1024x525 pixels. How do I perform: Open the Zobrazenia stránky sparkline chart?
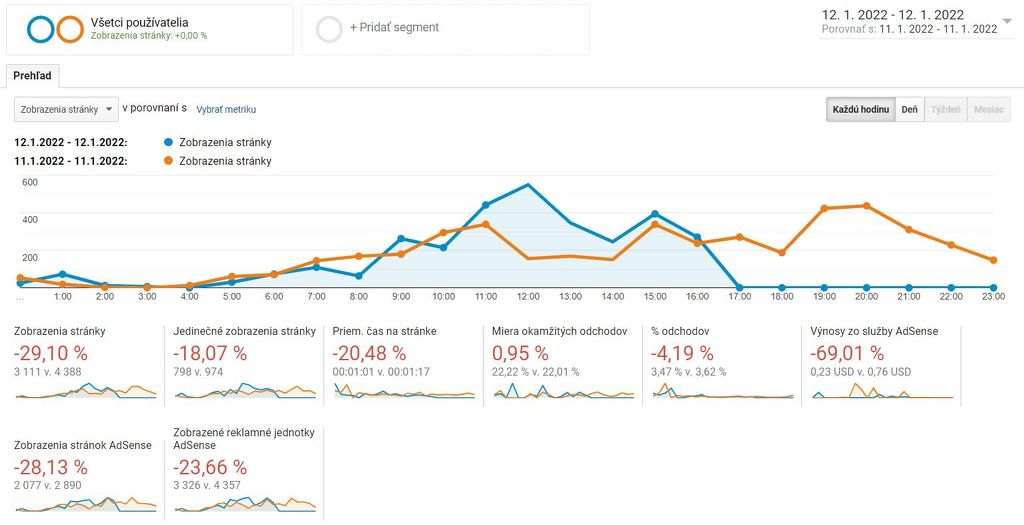85,391
